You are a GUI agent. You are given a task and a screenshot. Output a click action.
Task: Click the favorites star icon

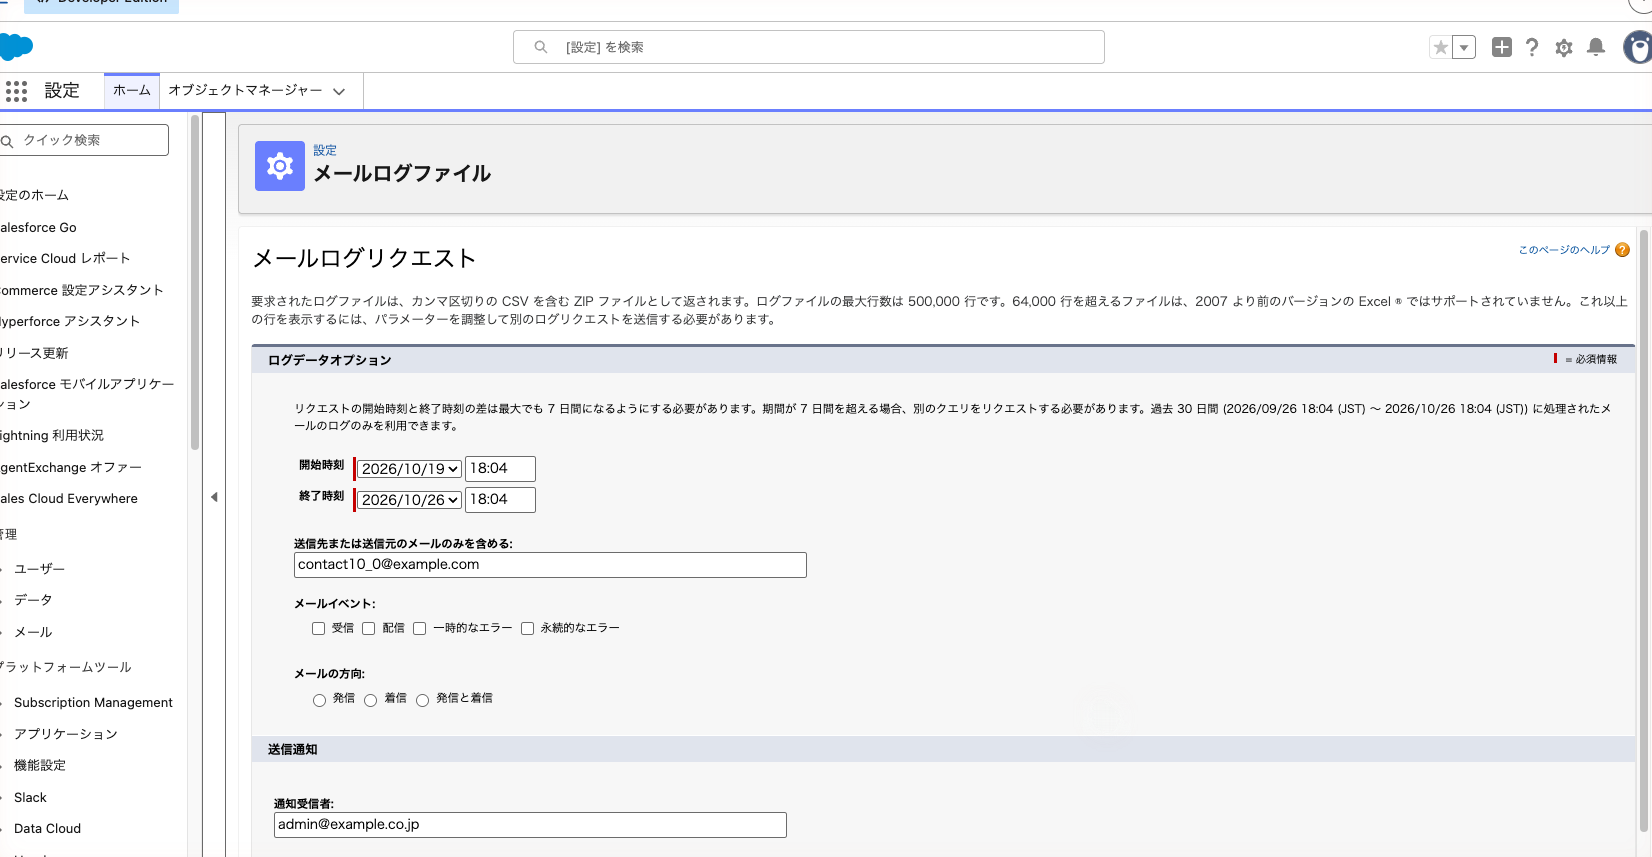(x=1440, y=47)
